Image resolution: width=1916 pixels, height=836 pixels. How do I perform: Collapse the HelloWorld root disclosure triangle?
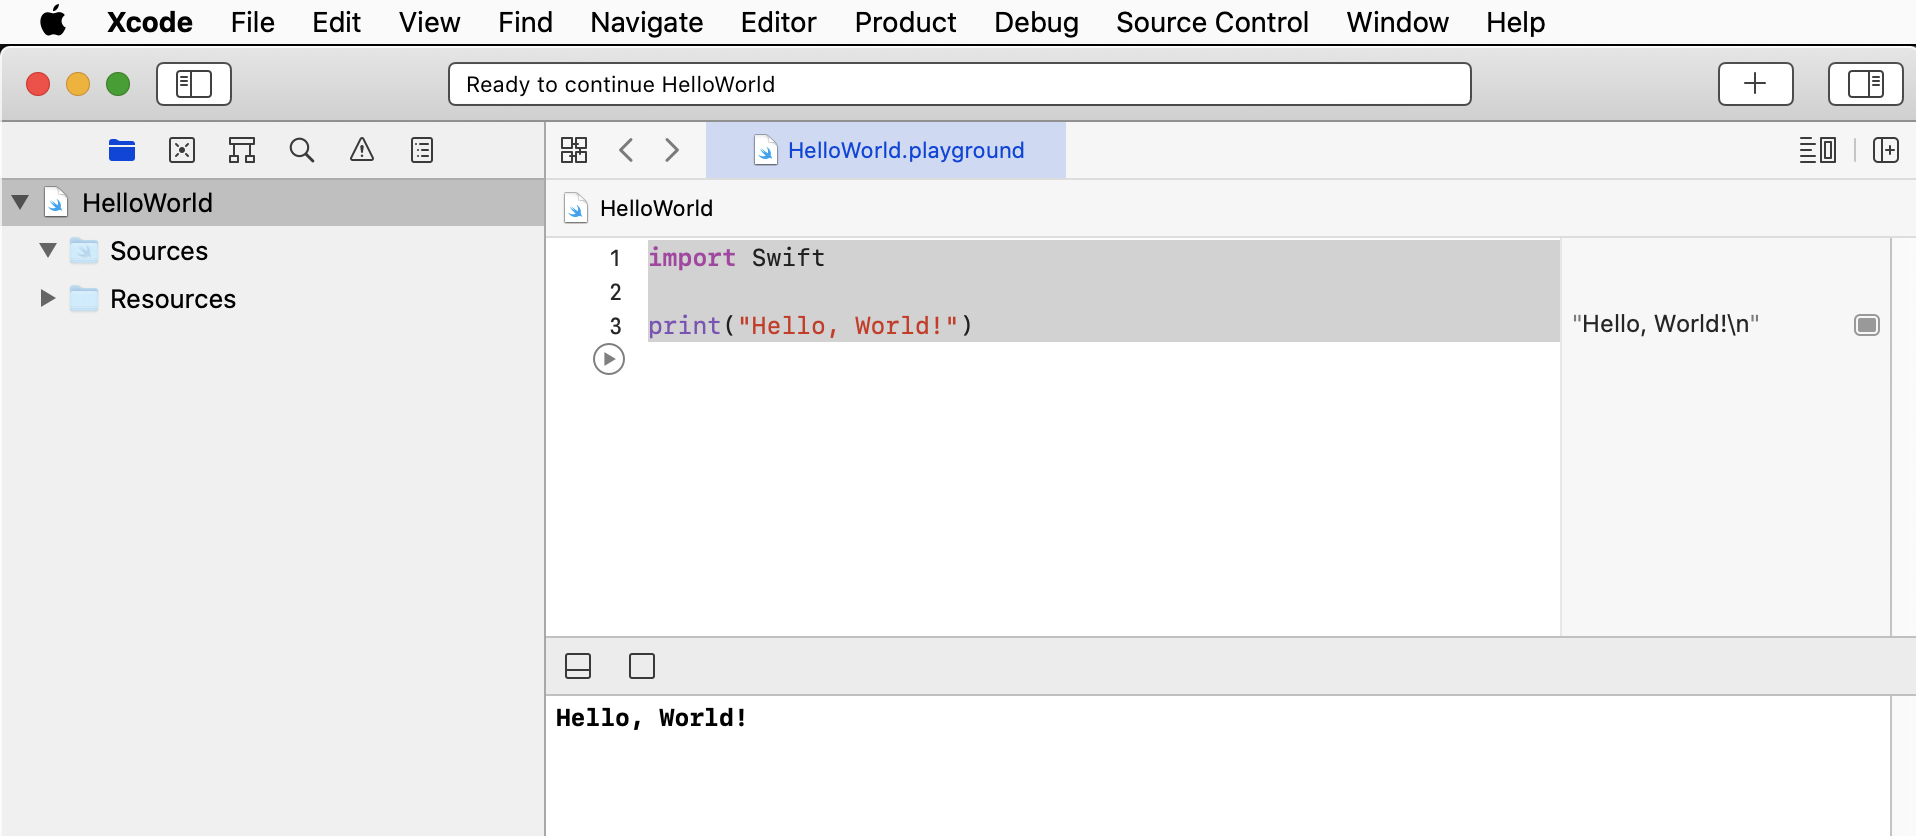coord(20,202)
